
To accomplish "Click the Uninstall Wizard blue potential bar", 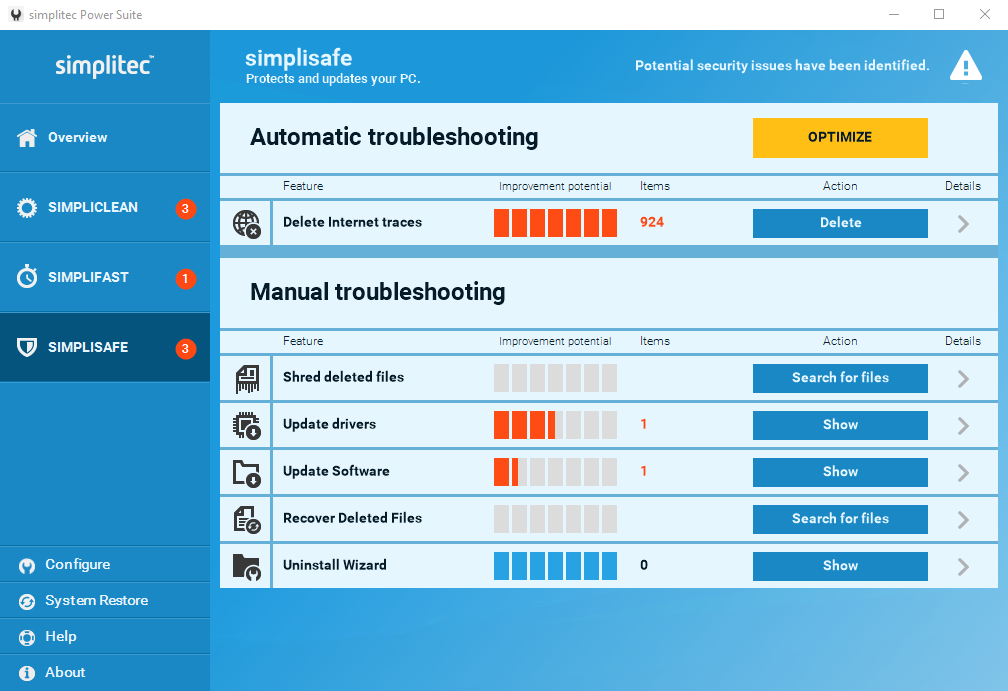I will (555, 566).
